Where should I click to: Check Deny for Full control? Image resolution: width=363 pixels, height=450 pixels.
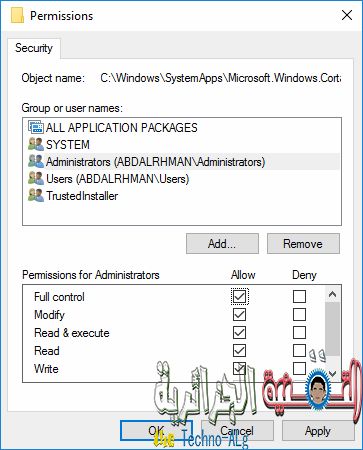299,296
